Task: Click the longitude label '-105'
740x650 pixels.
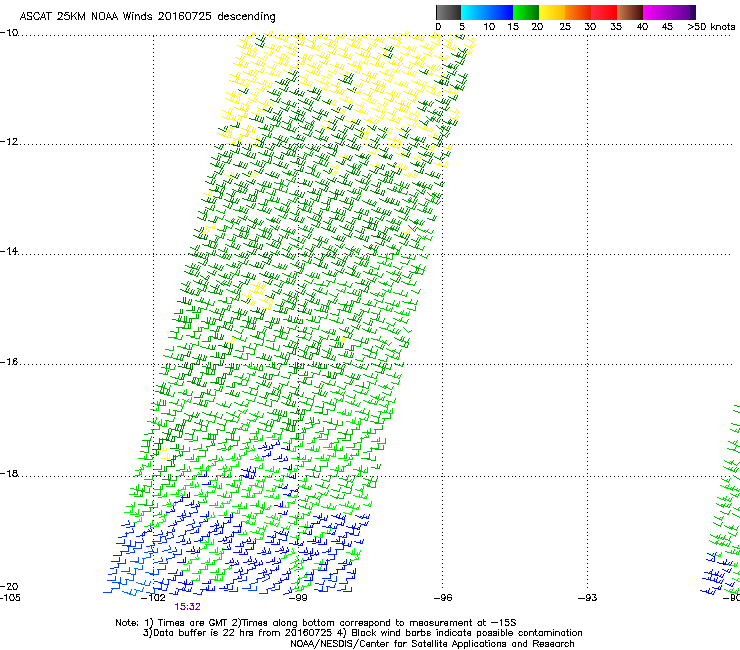Action: 10,598
